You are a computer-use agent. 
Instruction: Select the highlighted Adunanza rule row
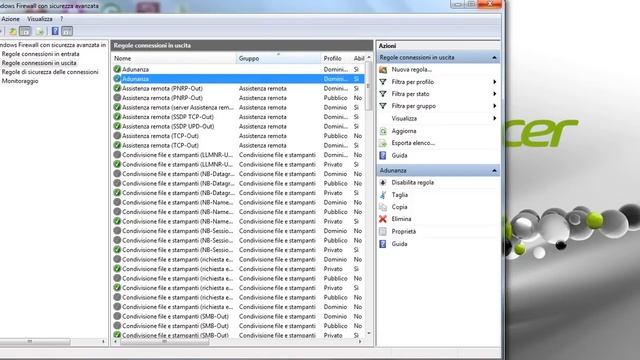pos(238,79)
